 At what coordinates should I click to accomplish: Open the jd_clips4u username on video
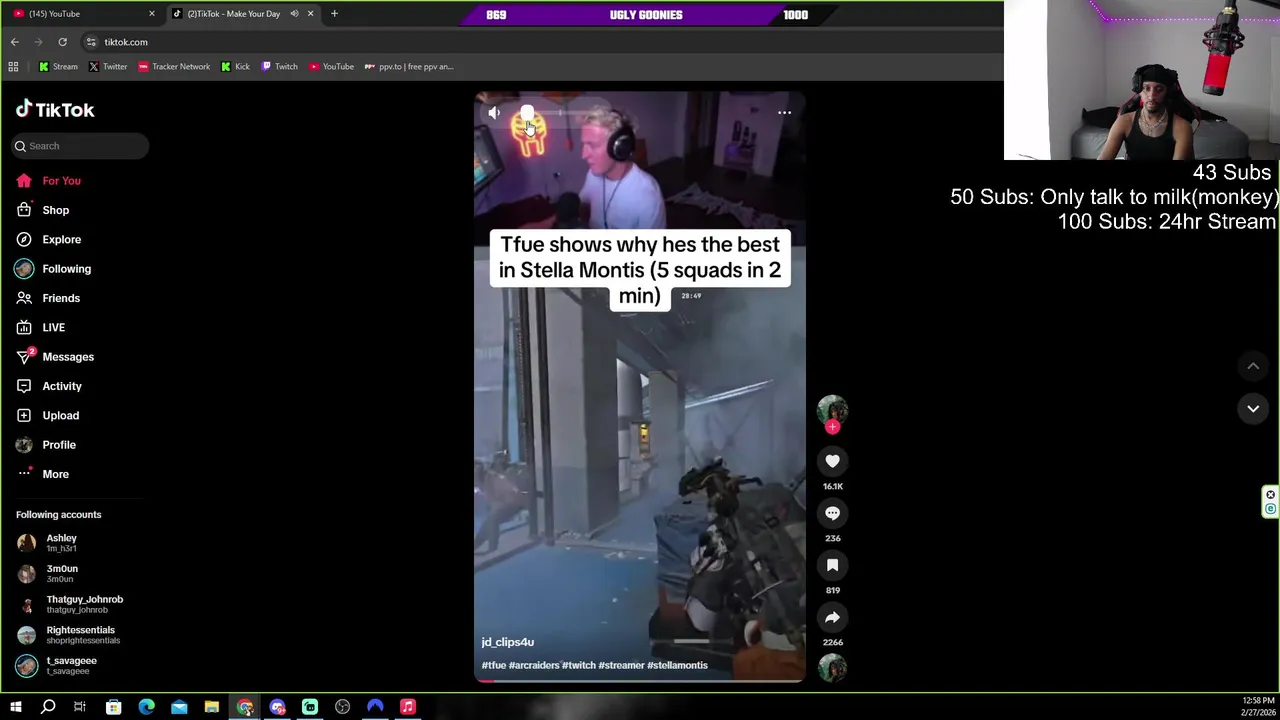(507, 642)
